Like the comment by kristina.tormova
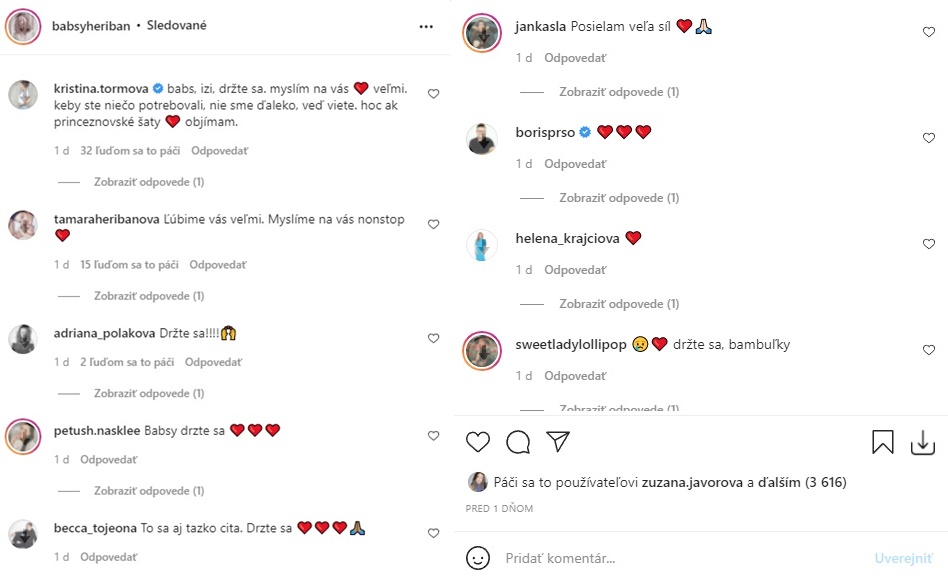The image size is (948, 581). click(x=433, y=94)
